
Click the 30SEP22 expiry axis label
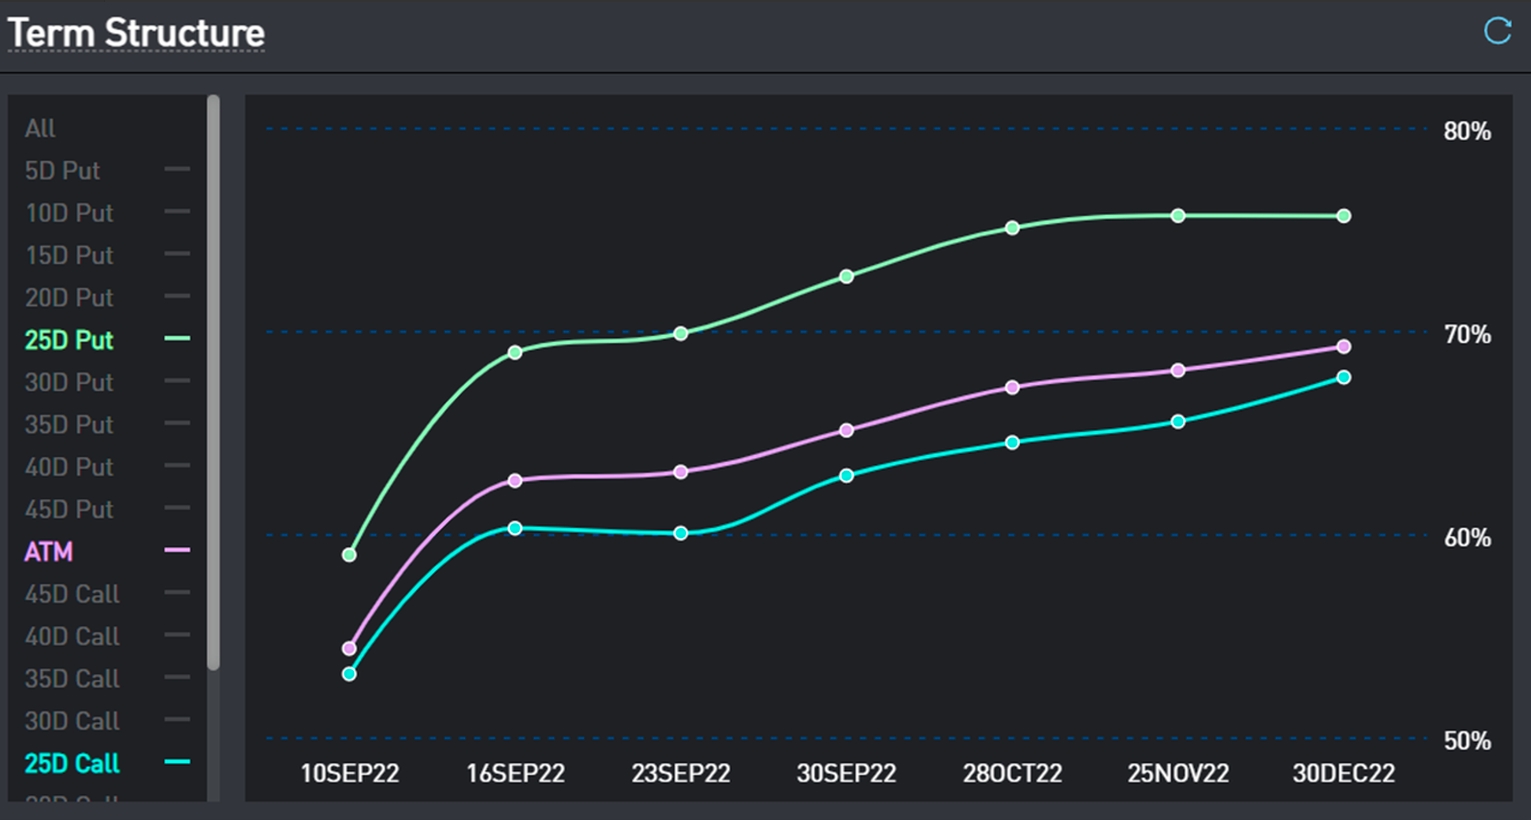[x=846, y=773]
